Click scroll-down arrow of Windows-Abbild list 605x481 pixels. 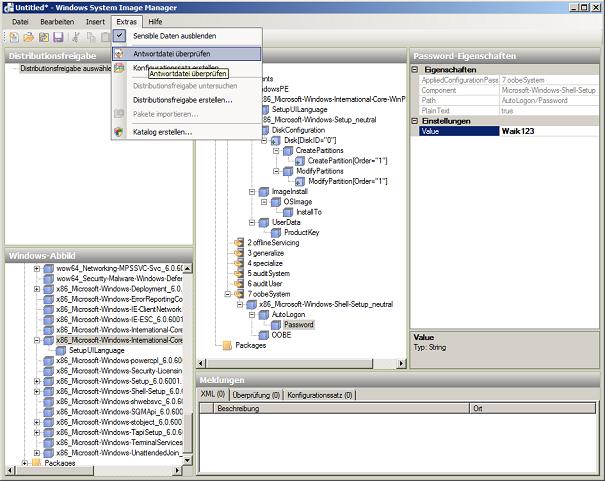[187, 460]
